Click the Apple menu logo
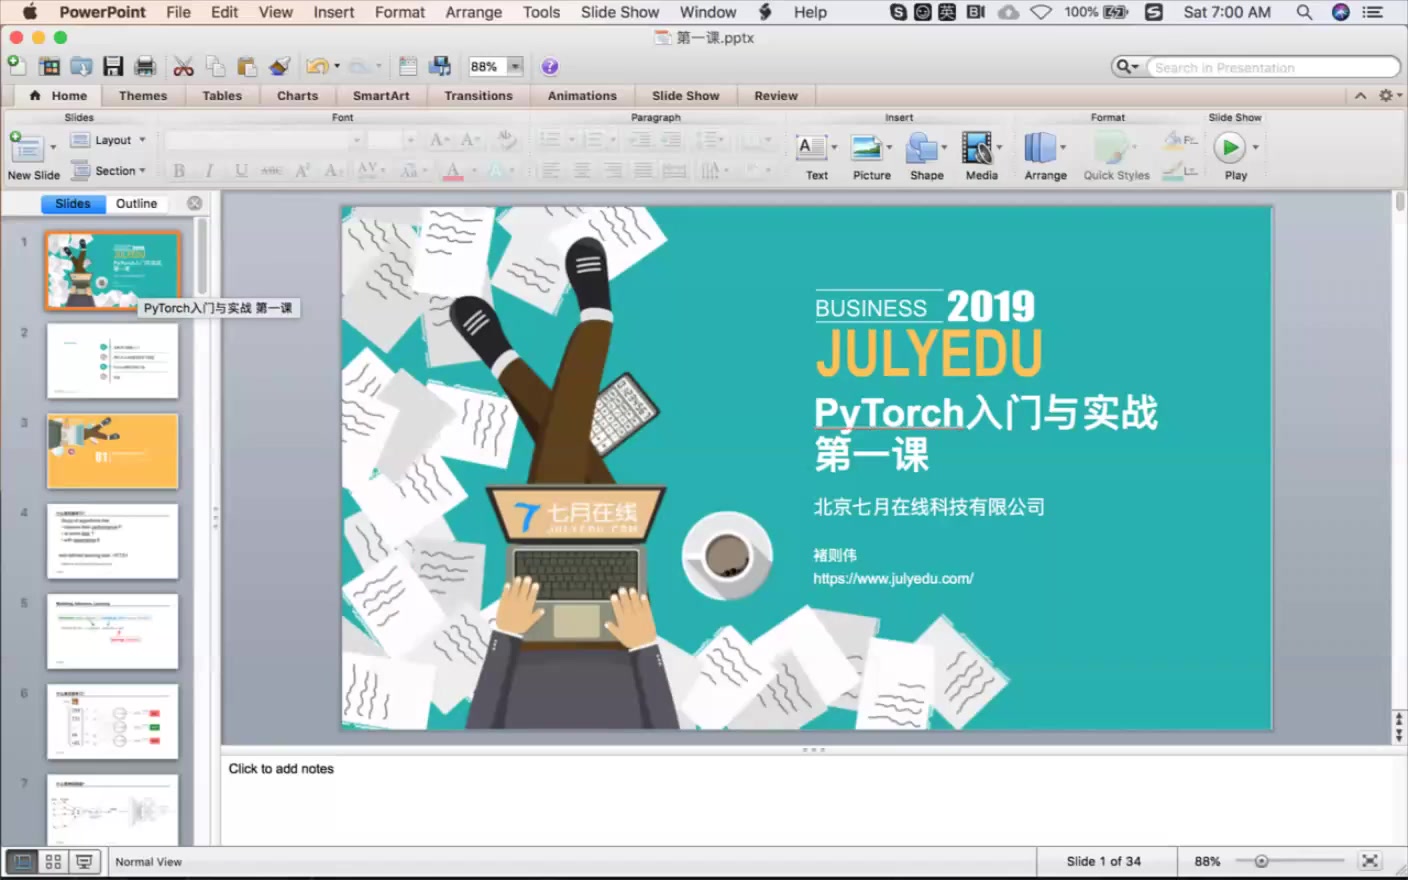Screen dimensions: 1408x880 click(29, 12)
